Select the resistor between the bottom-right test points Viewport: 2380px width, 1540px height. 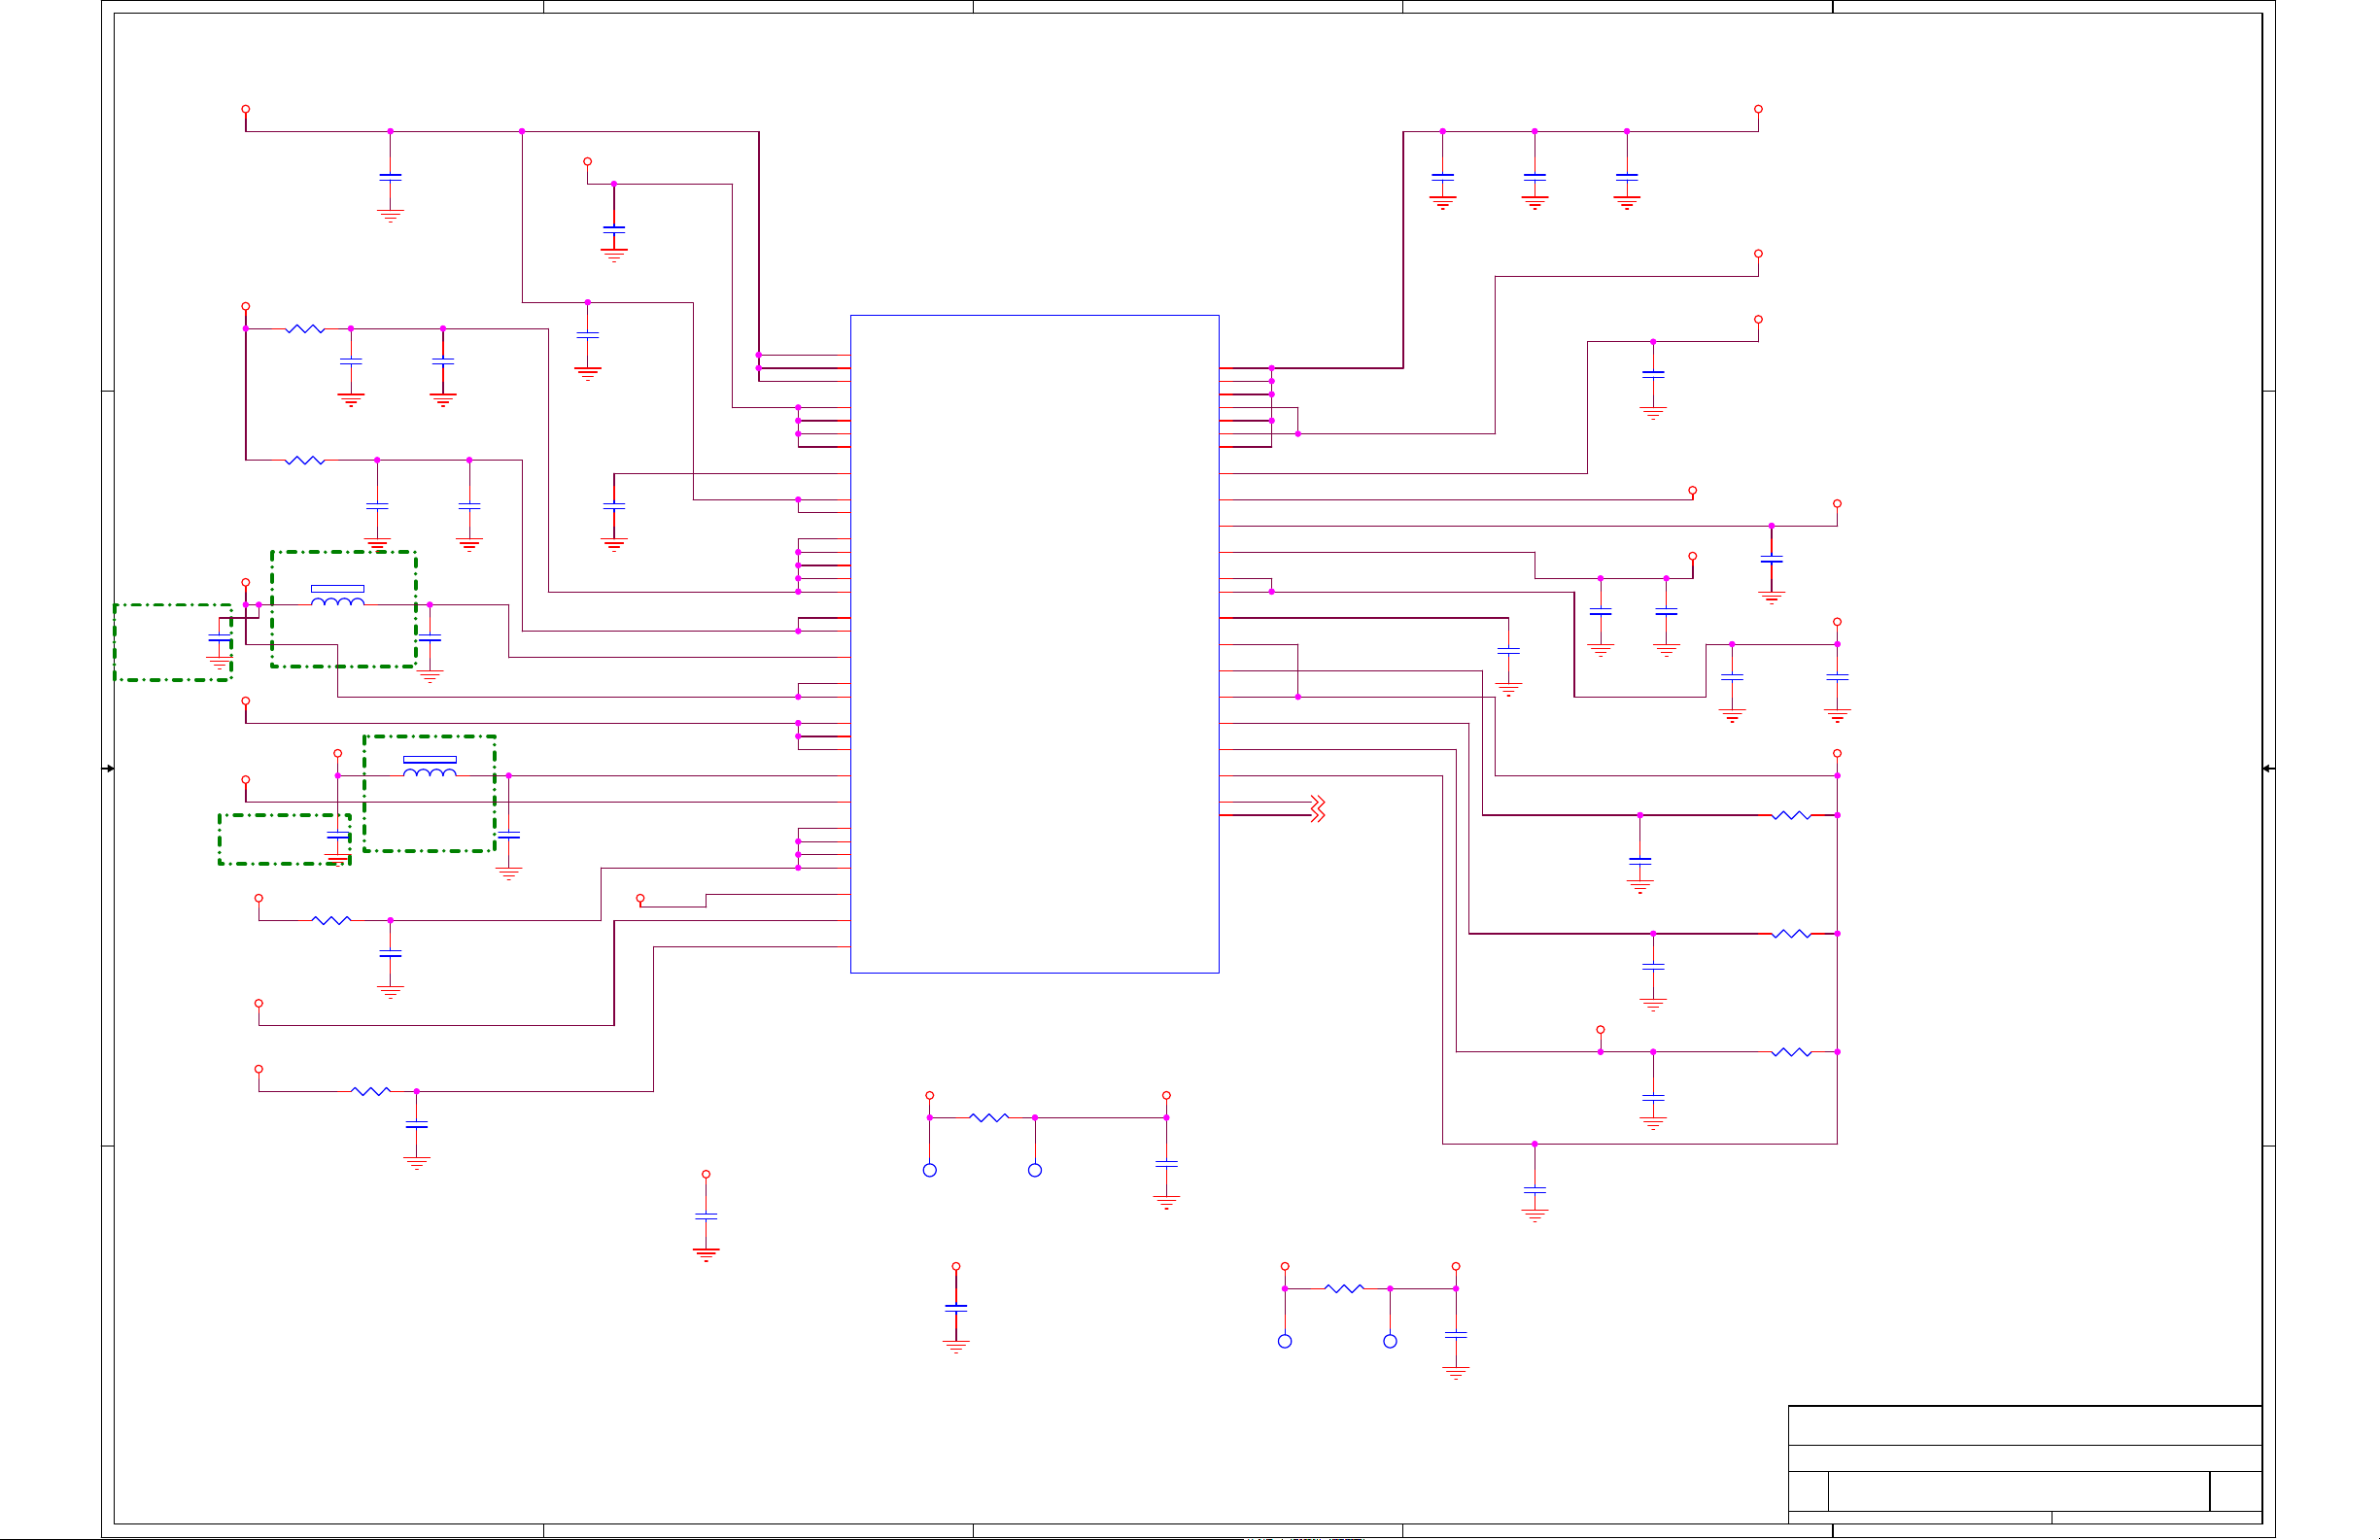pos(1343,1289)
